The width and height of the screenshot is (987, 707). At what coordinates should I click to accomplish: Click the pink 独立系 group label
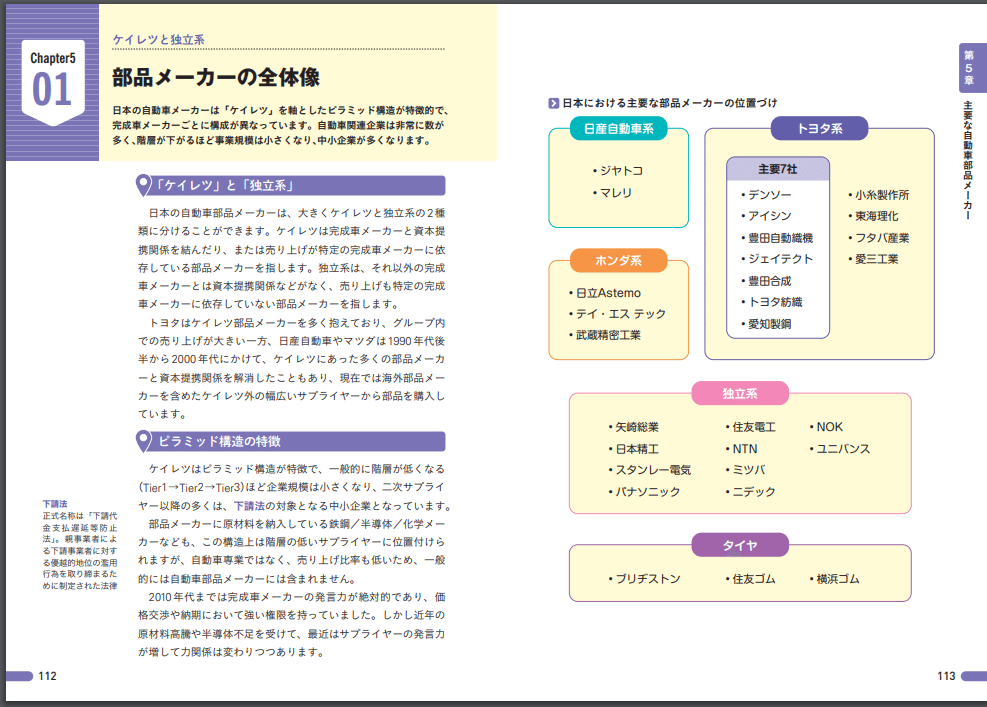(740, 393)
